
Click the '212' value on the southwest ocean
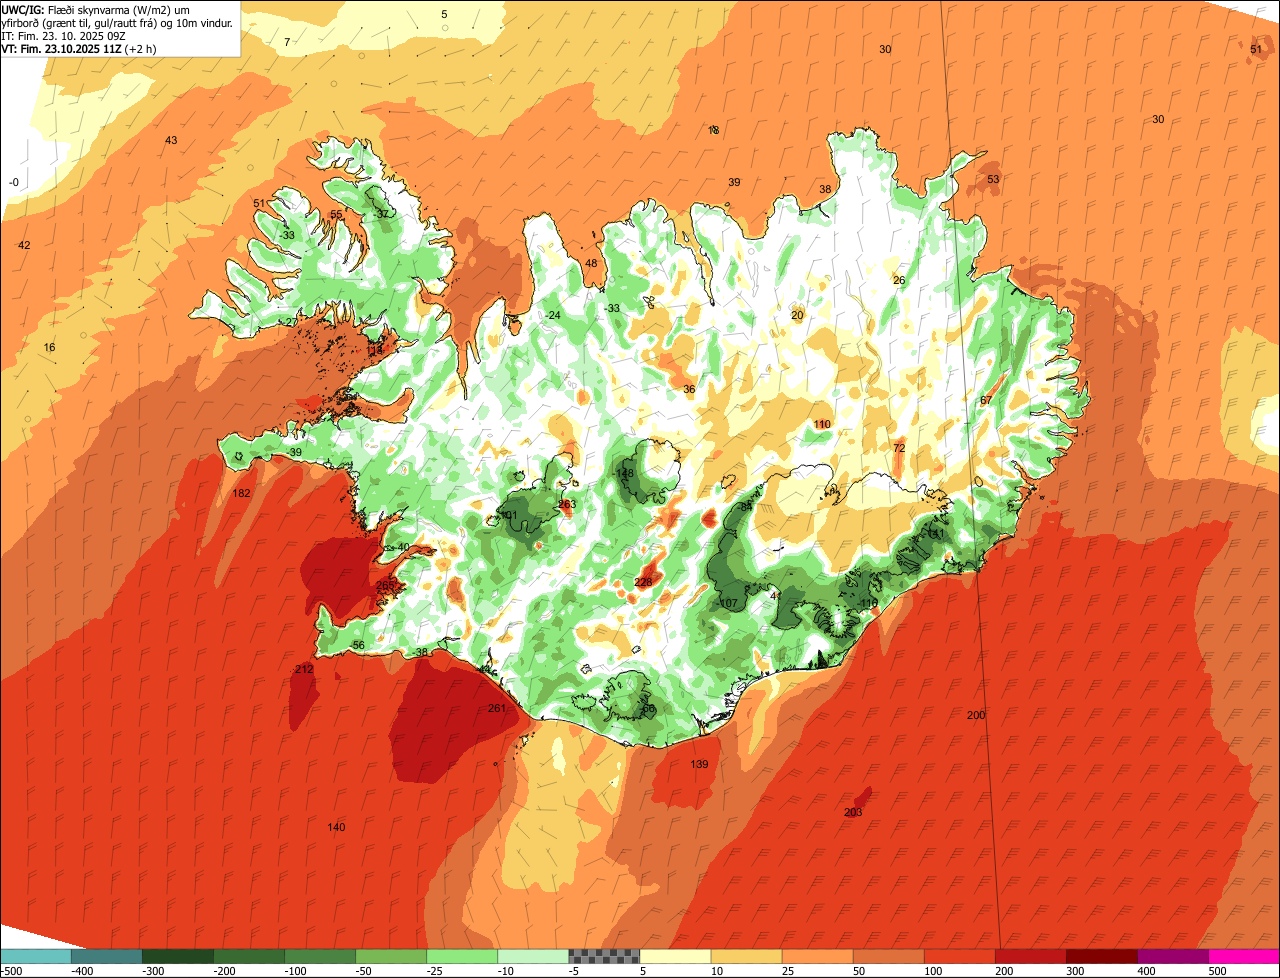click(x=304, y=669)
